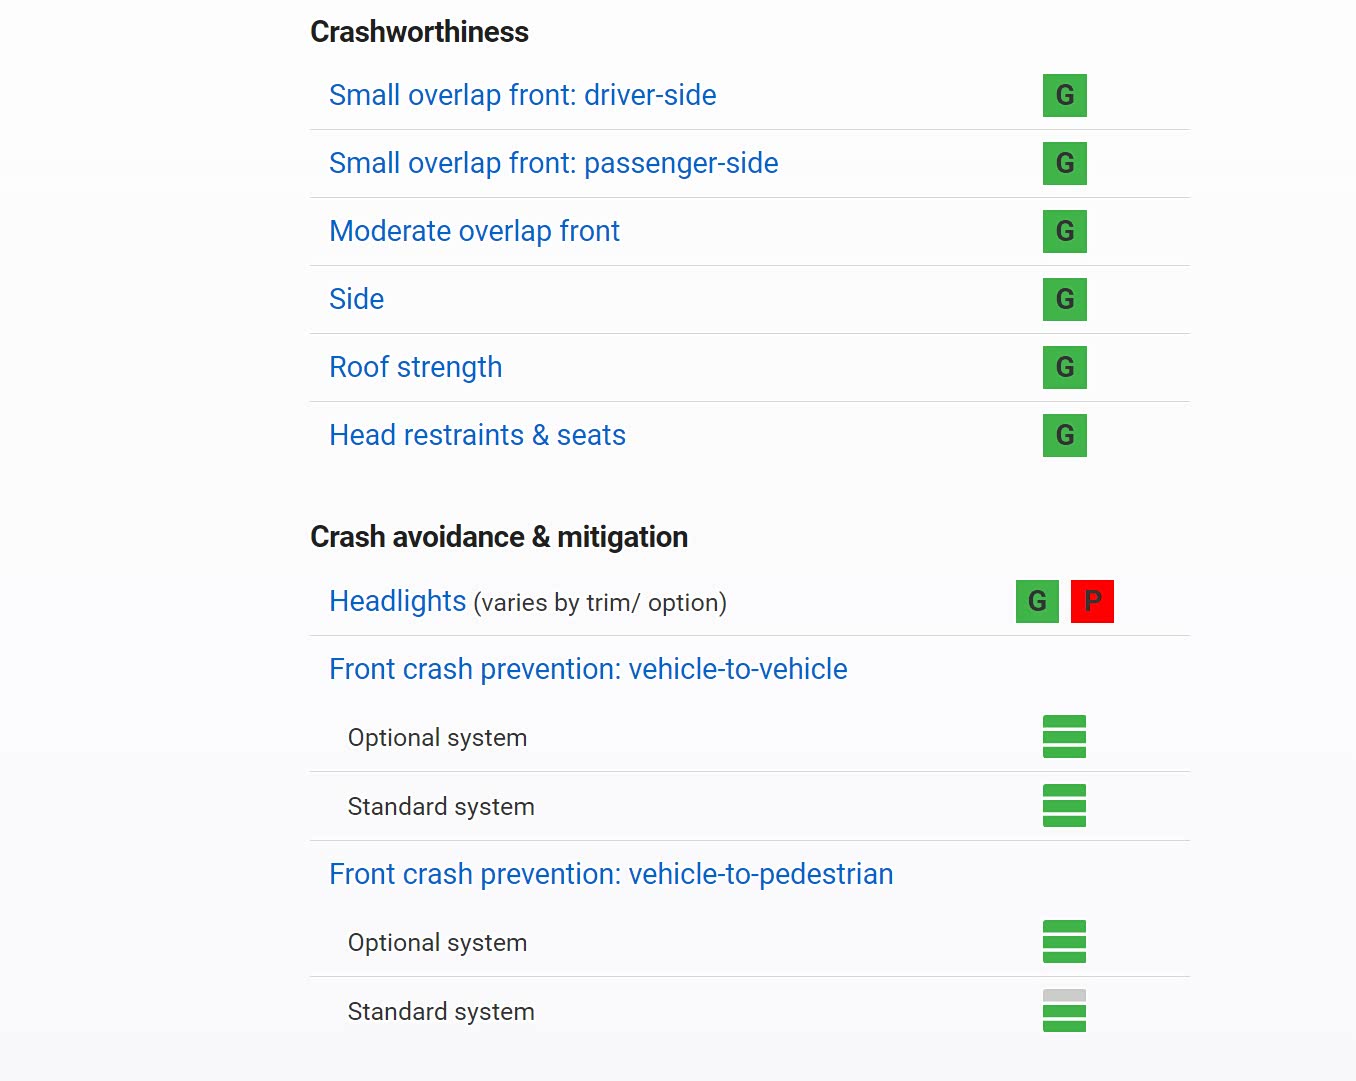This screenshot has width=1356, height=1081.
Task: Click vehicle-to-vehicle Optional system rating bars
Action: click(1064, 738)
